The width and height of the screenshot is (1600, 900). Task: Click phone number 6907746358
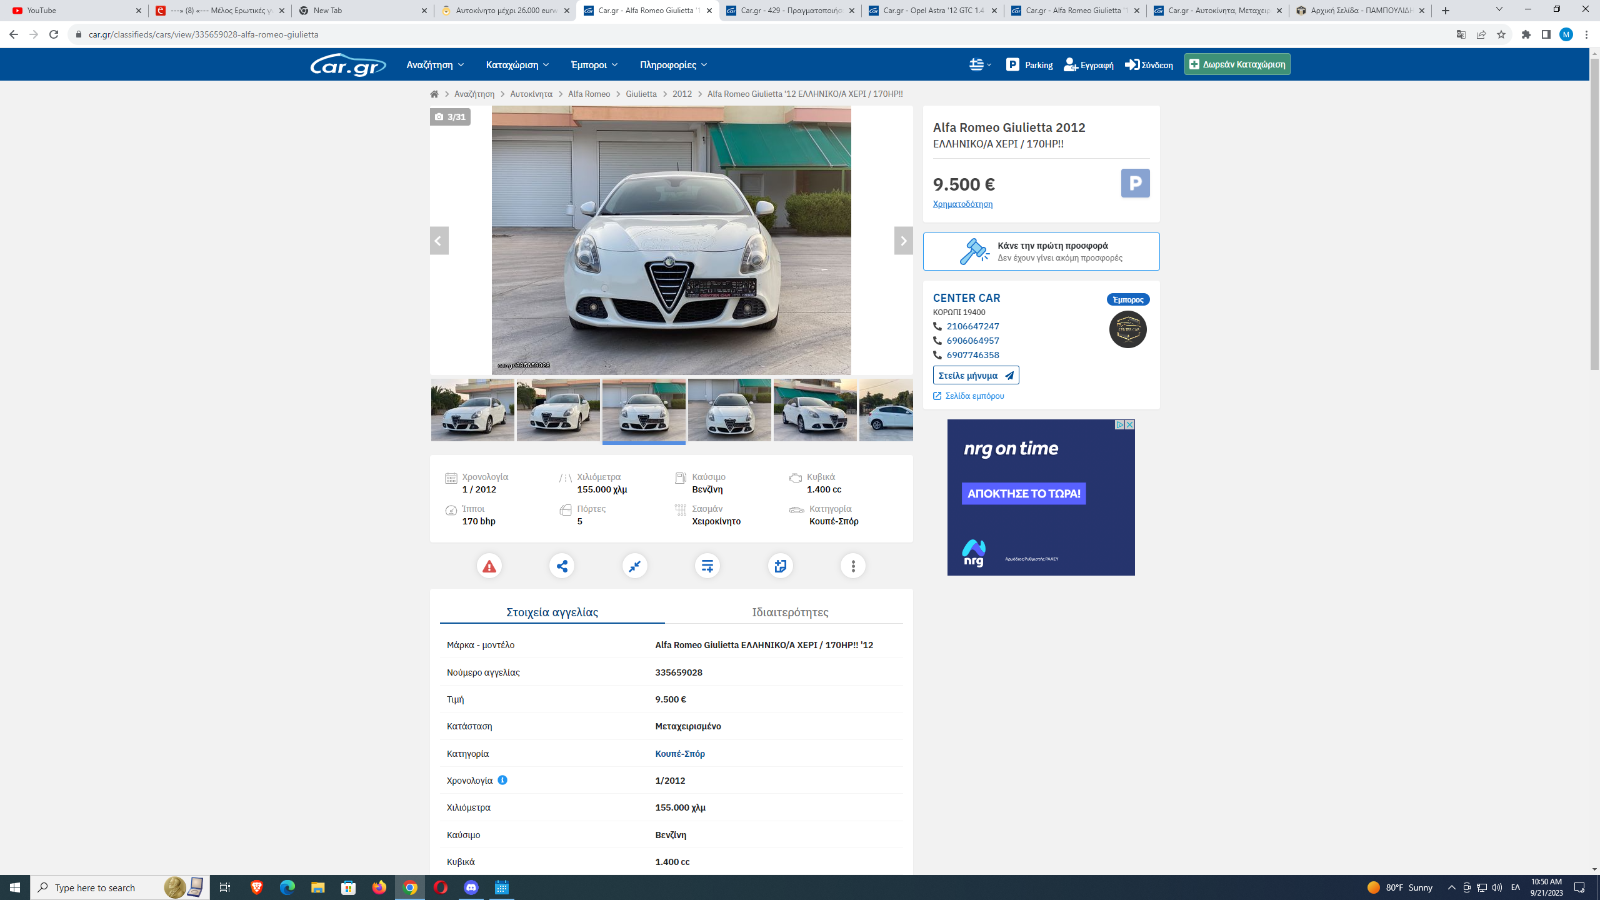pos(973,355)
